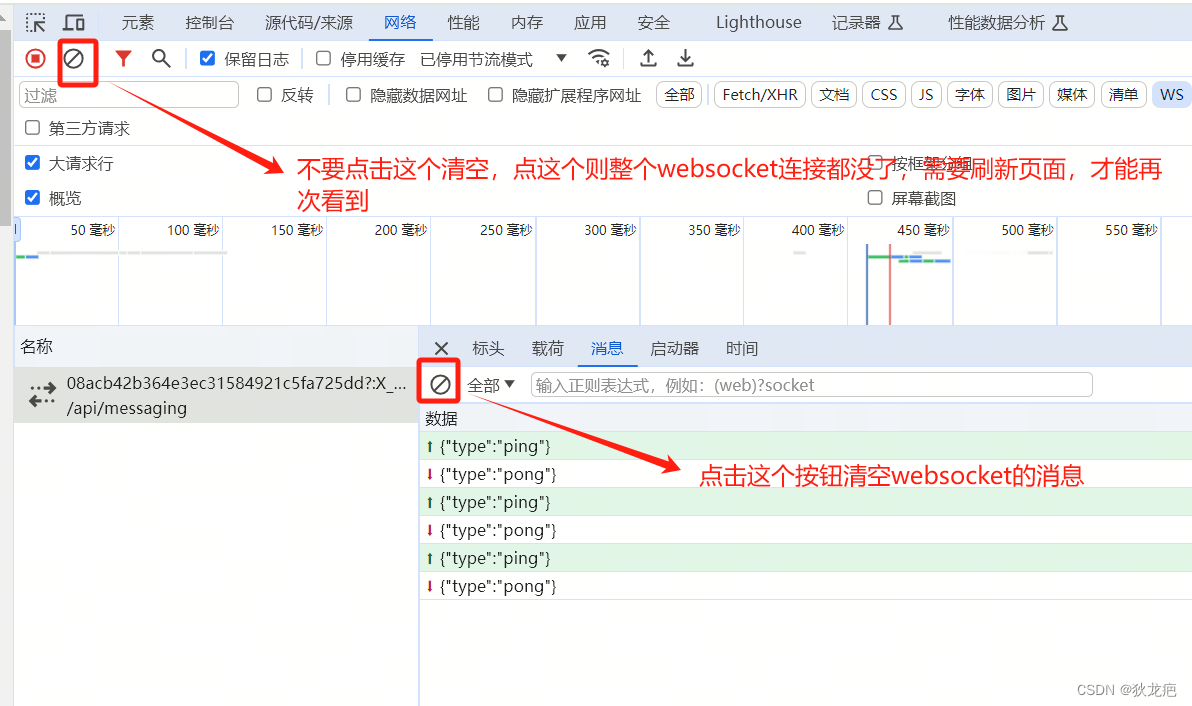
Task: Switch to the 控制台 tab
Action: pos(209,23)
